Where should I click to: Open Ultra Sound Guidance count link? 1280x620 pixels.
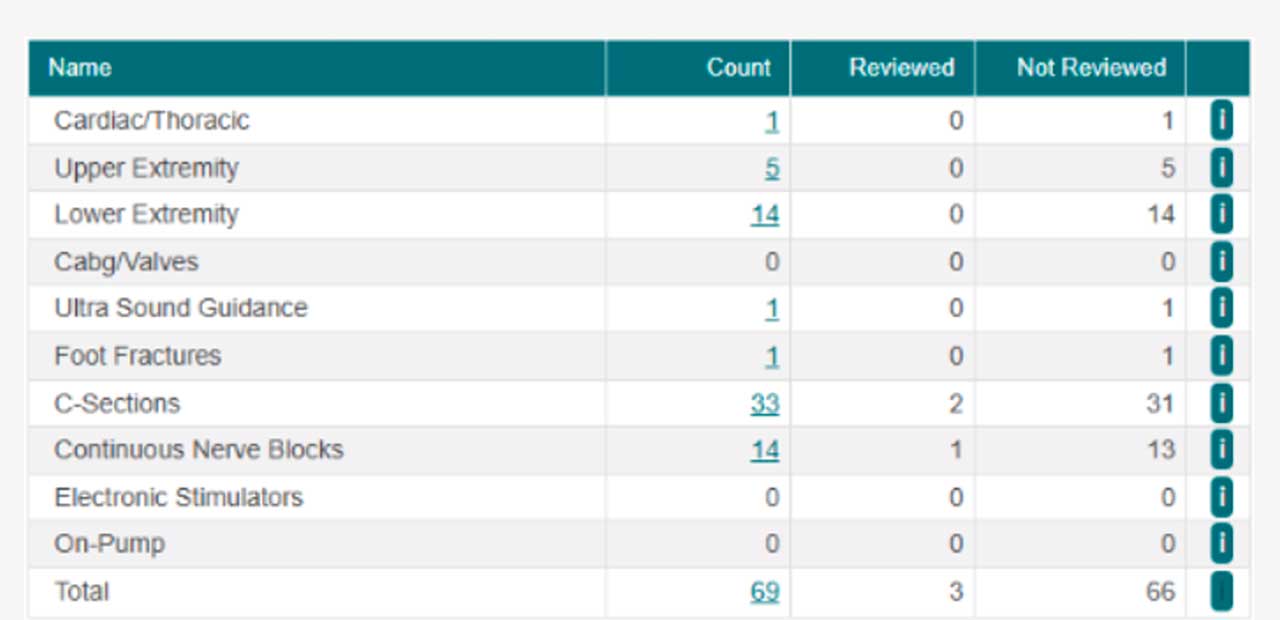tap(772, 310)
